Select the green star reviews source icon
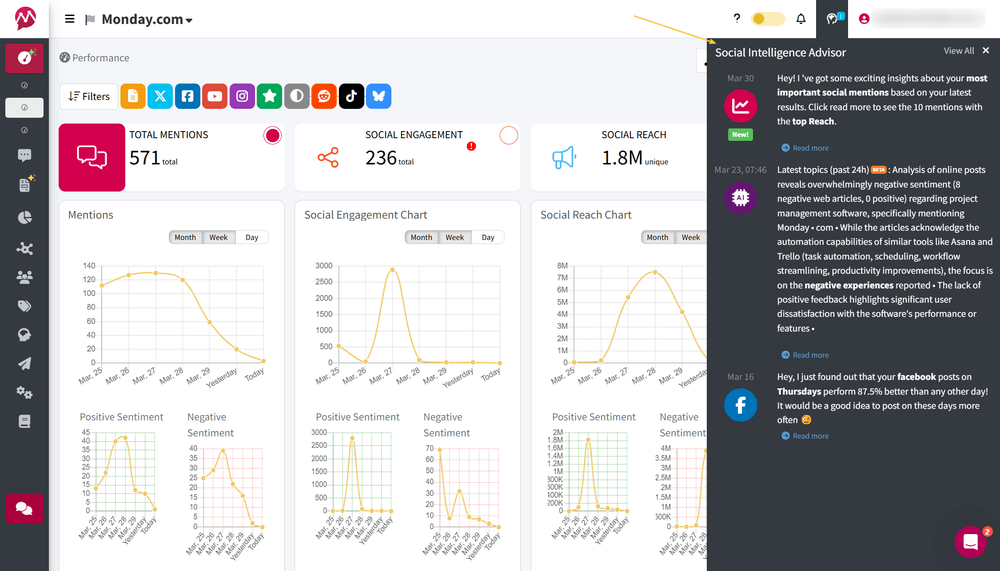 tap(269, 96)
